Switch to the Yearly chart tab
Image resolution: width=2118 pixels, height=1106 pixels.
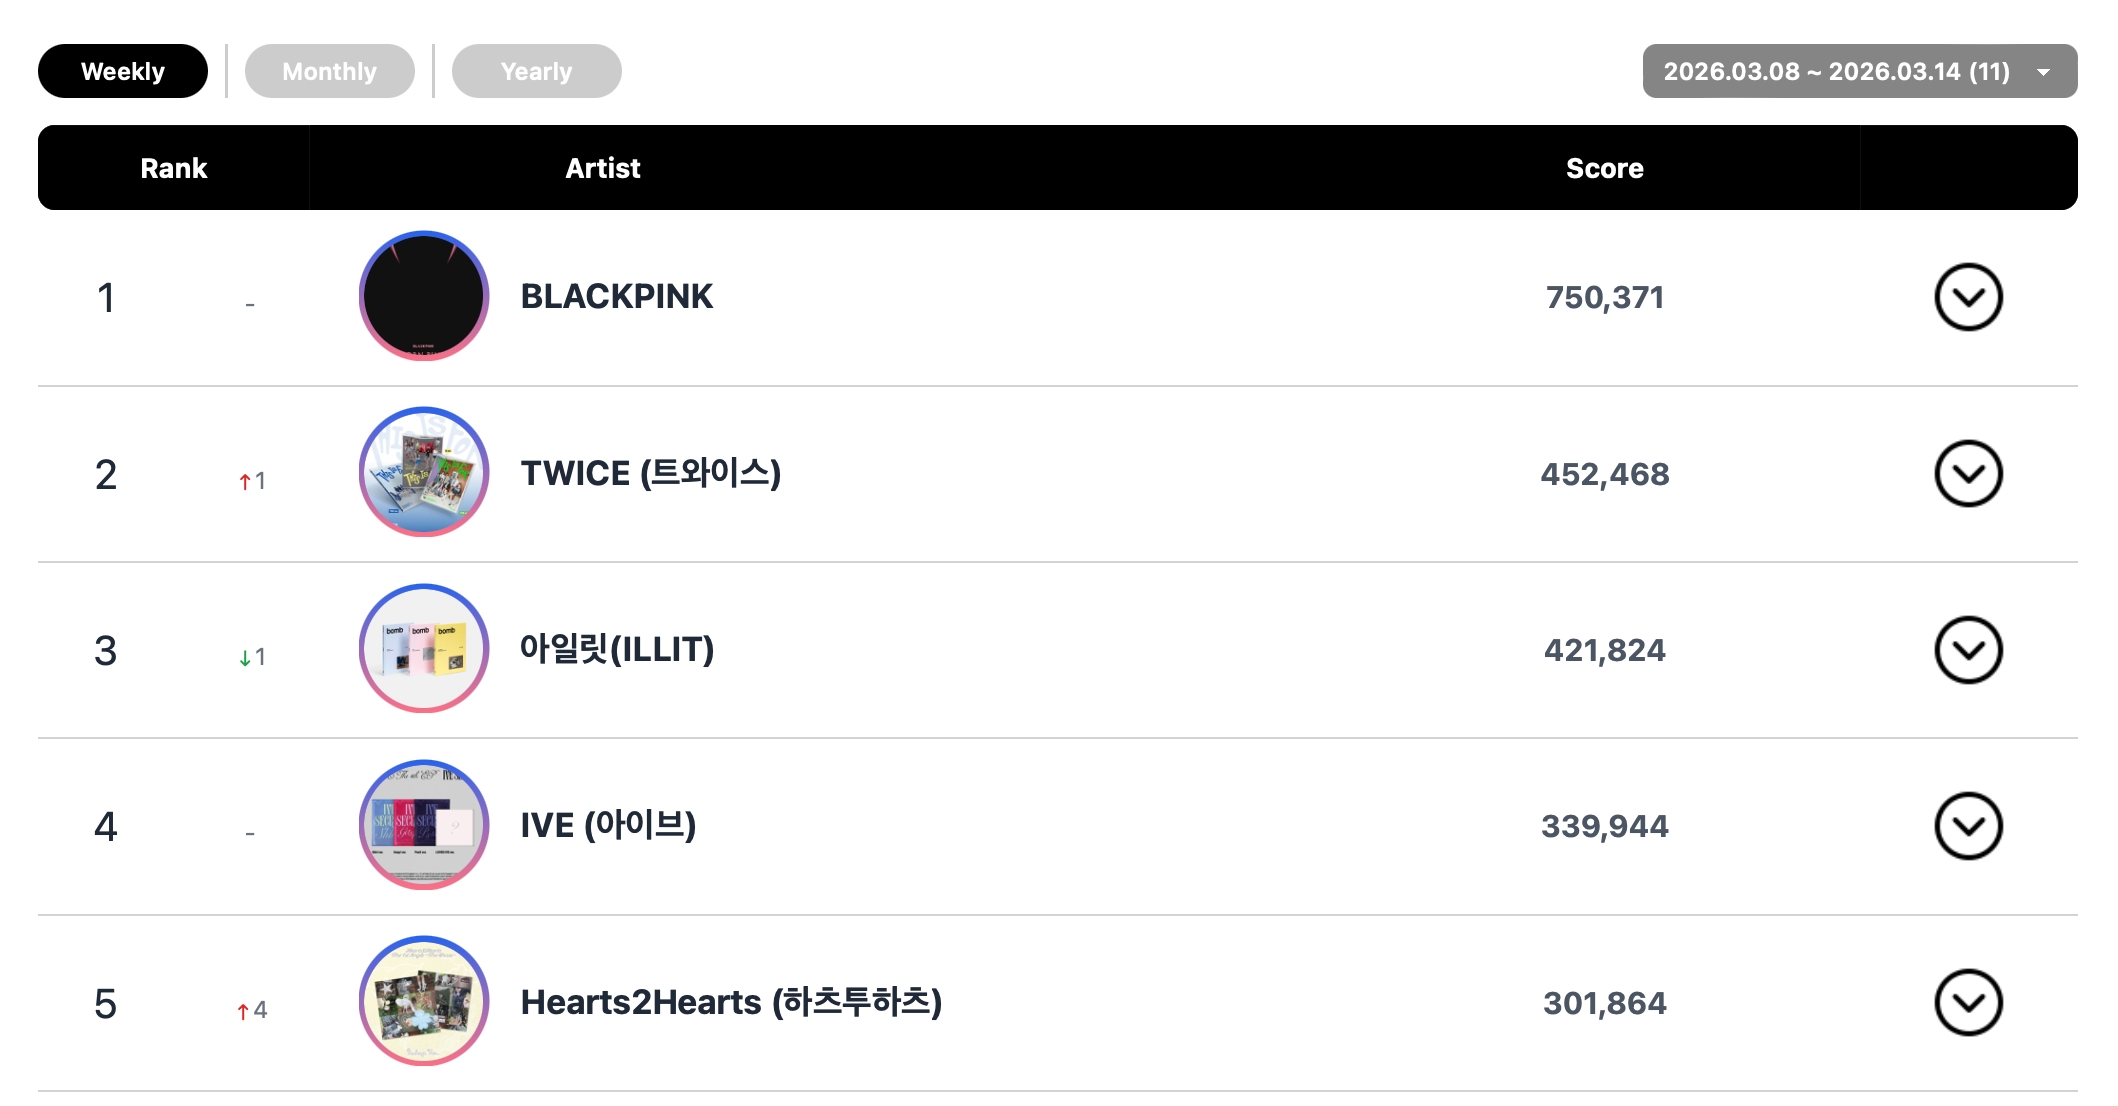coord(536,71)
